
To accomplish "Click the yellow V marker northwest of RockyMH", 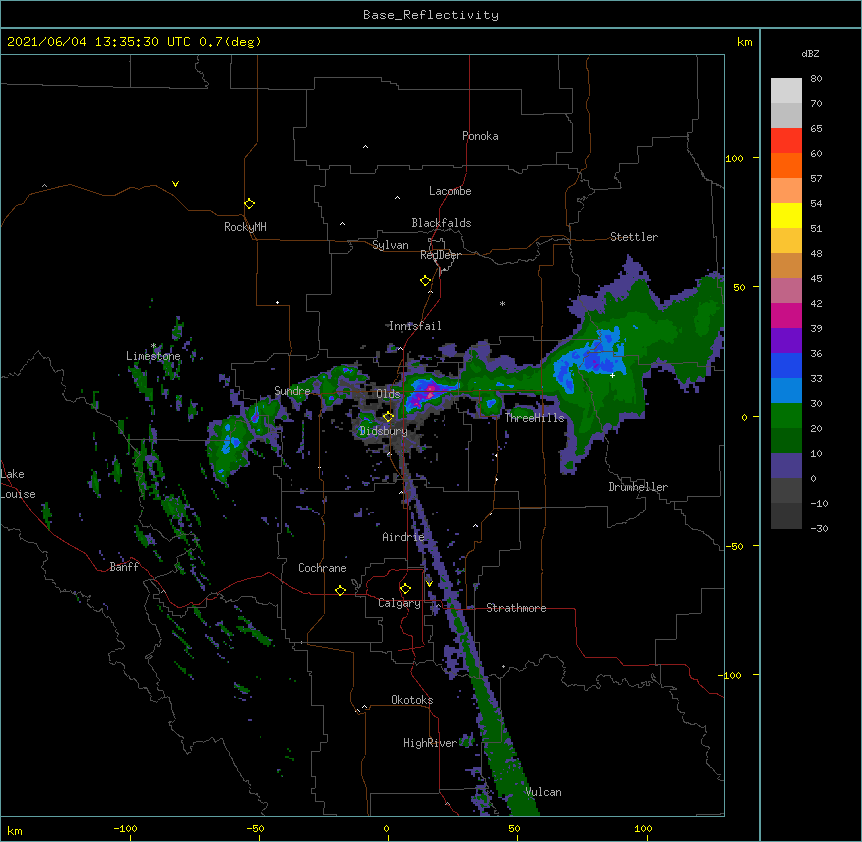I will click(175, 184).
